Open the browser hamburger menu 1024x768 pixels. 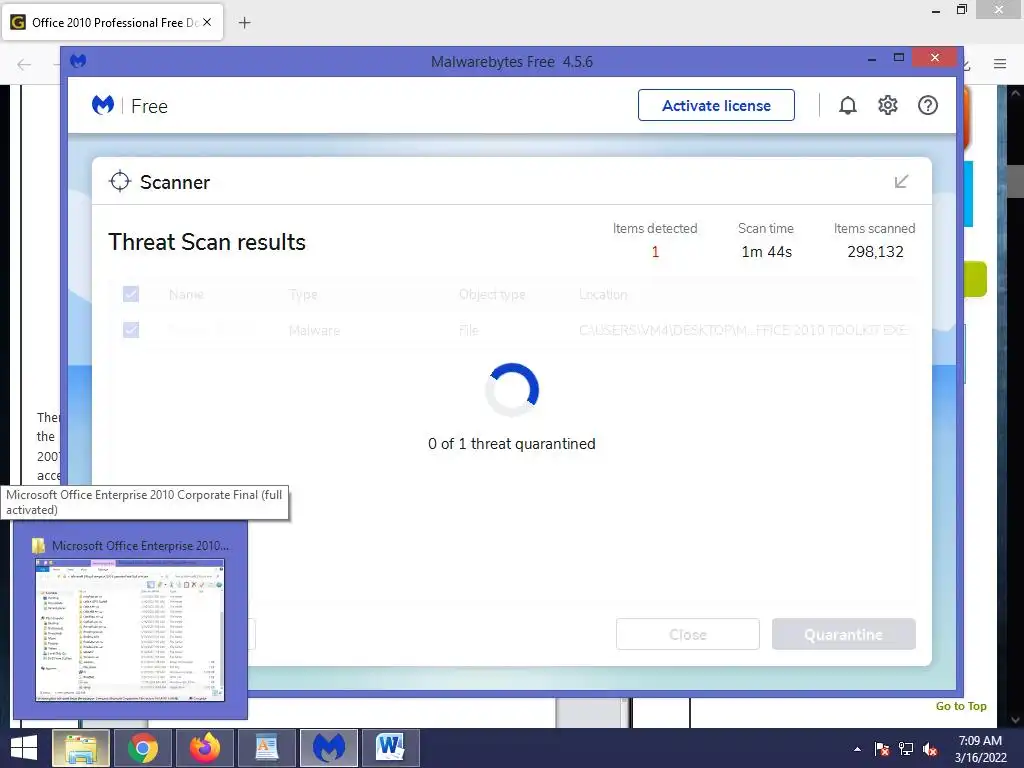(1000, 64)
